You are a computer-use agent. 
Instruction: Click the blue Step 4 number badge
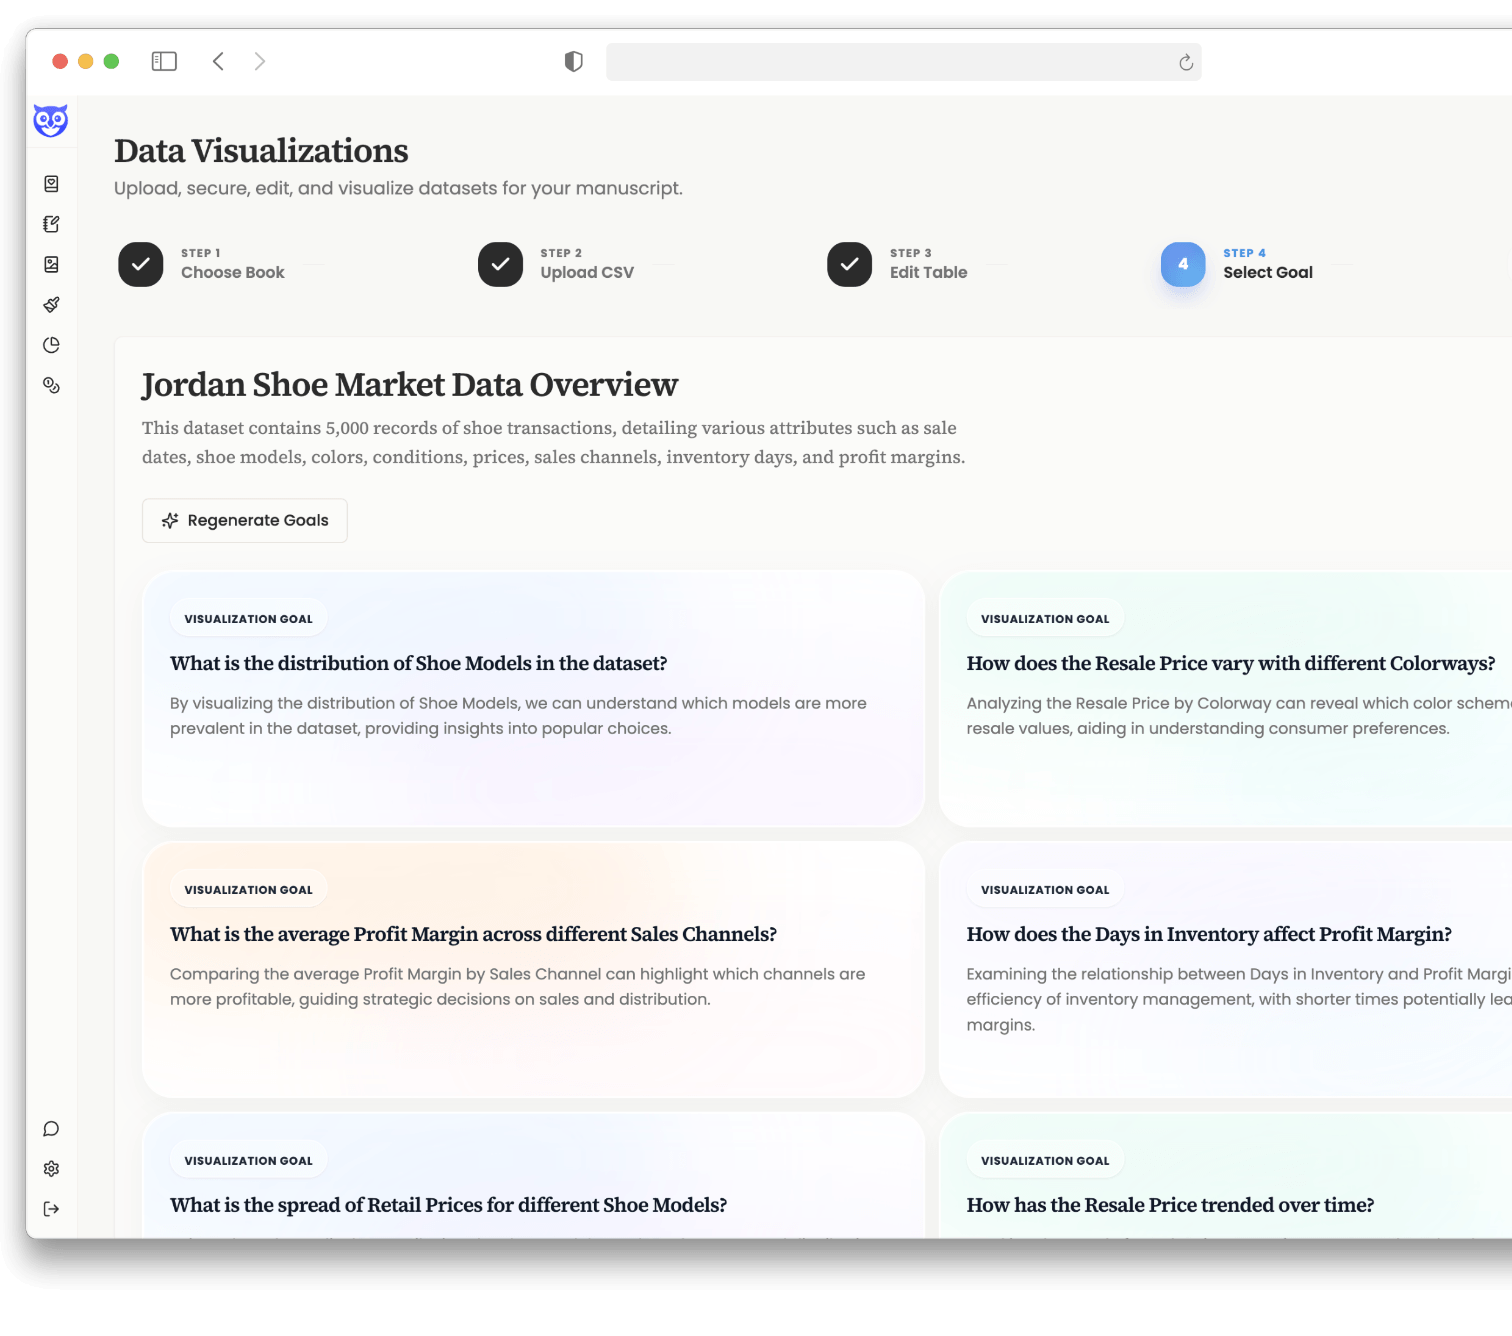(1183, 264)
